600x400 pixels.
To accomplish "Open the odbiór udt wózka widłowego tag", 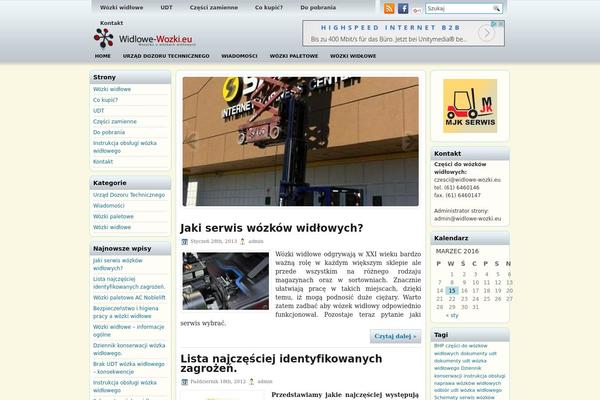I will tap(468, 390).
